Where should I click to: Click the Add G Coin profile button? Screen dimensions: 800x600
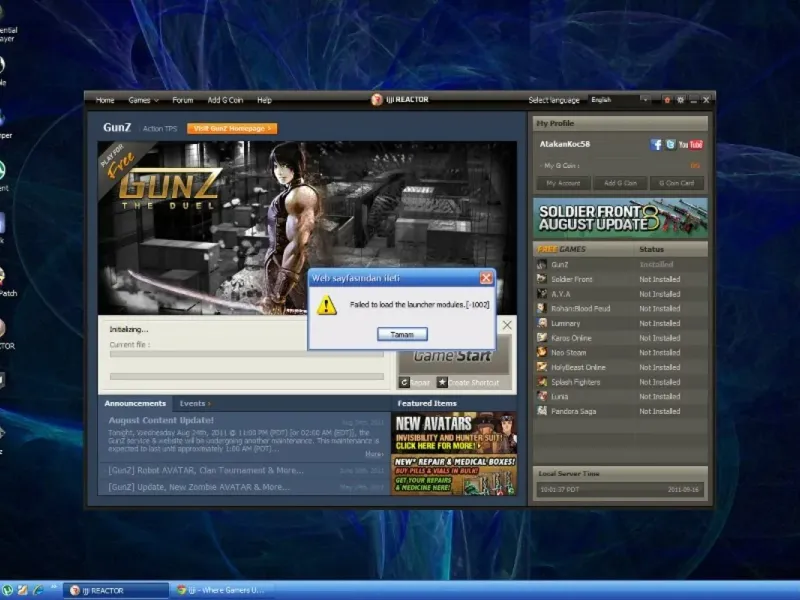click(x=620, y=183)
